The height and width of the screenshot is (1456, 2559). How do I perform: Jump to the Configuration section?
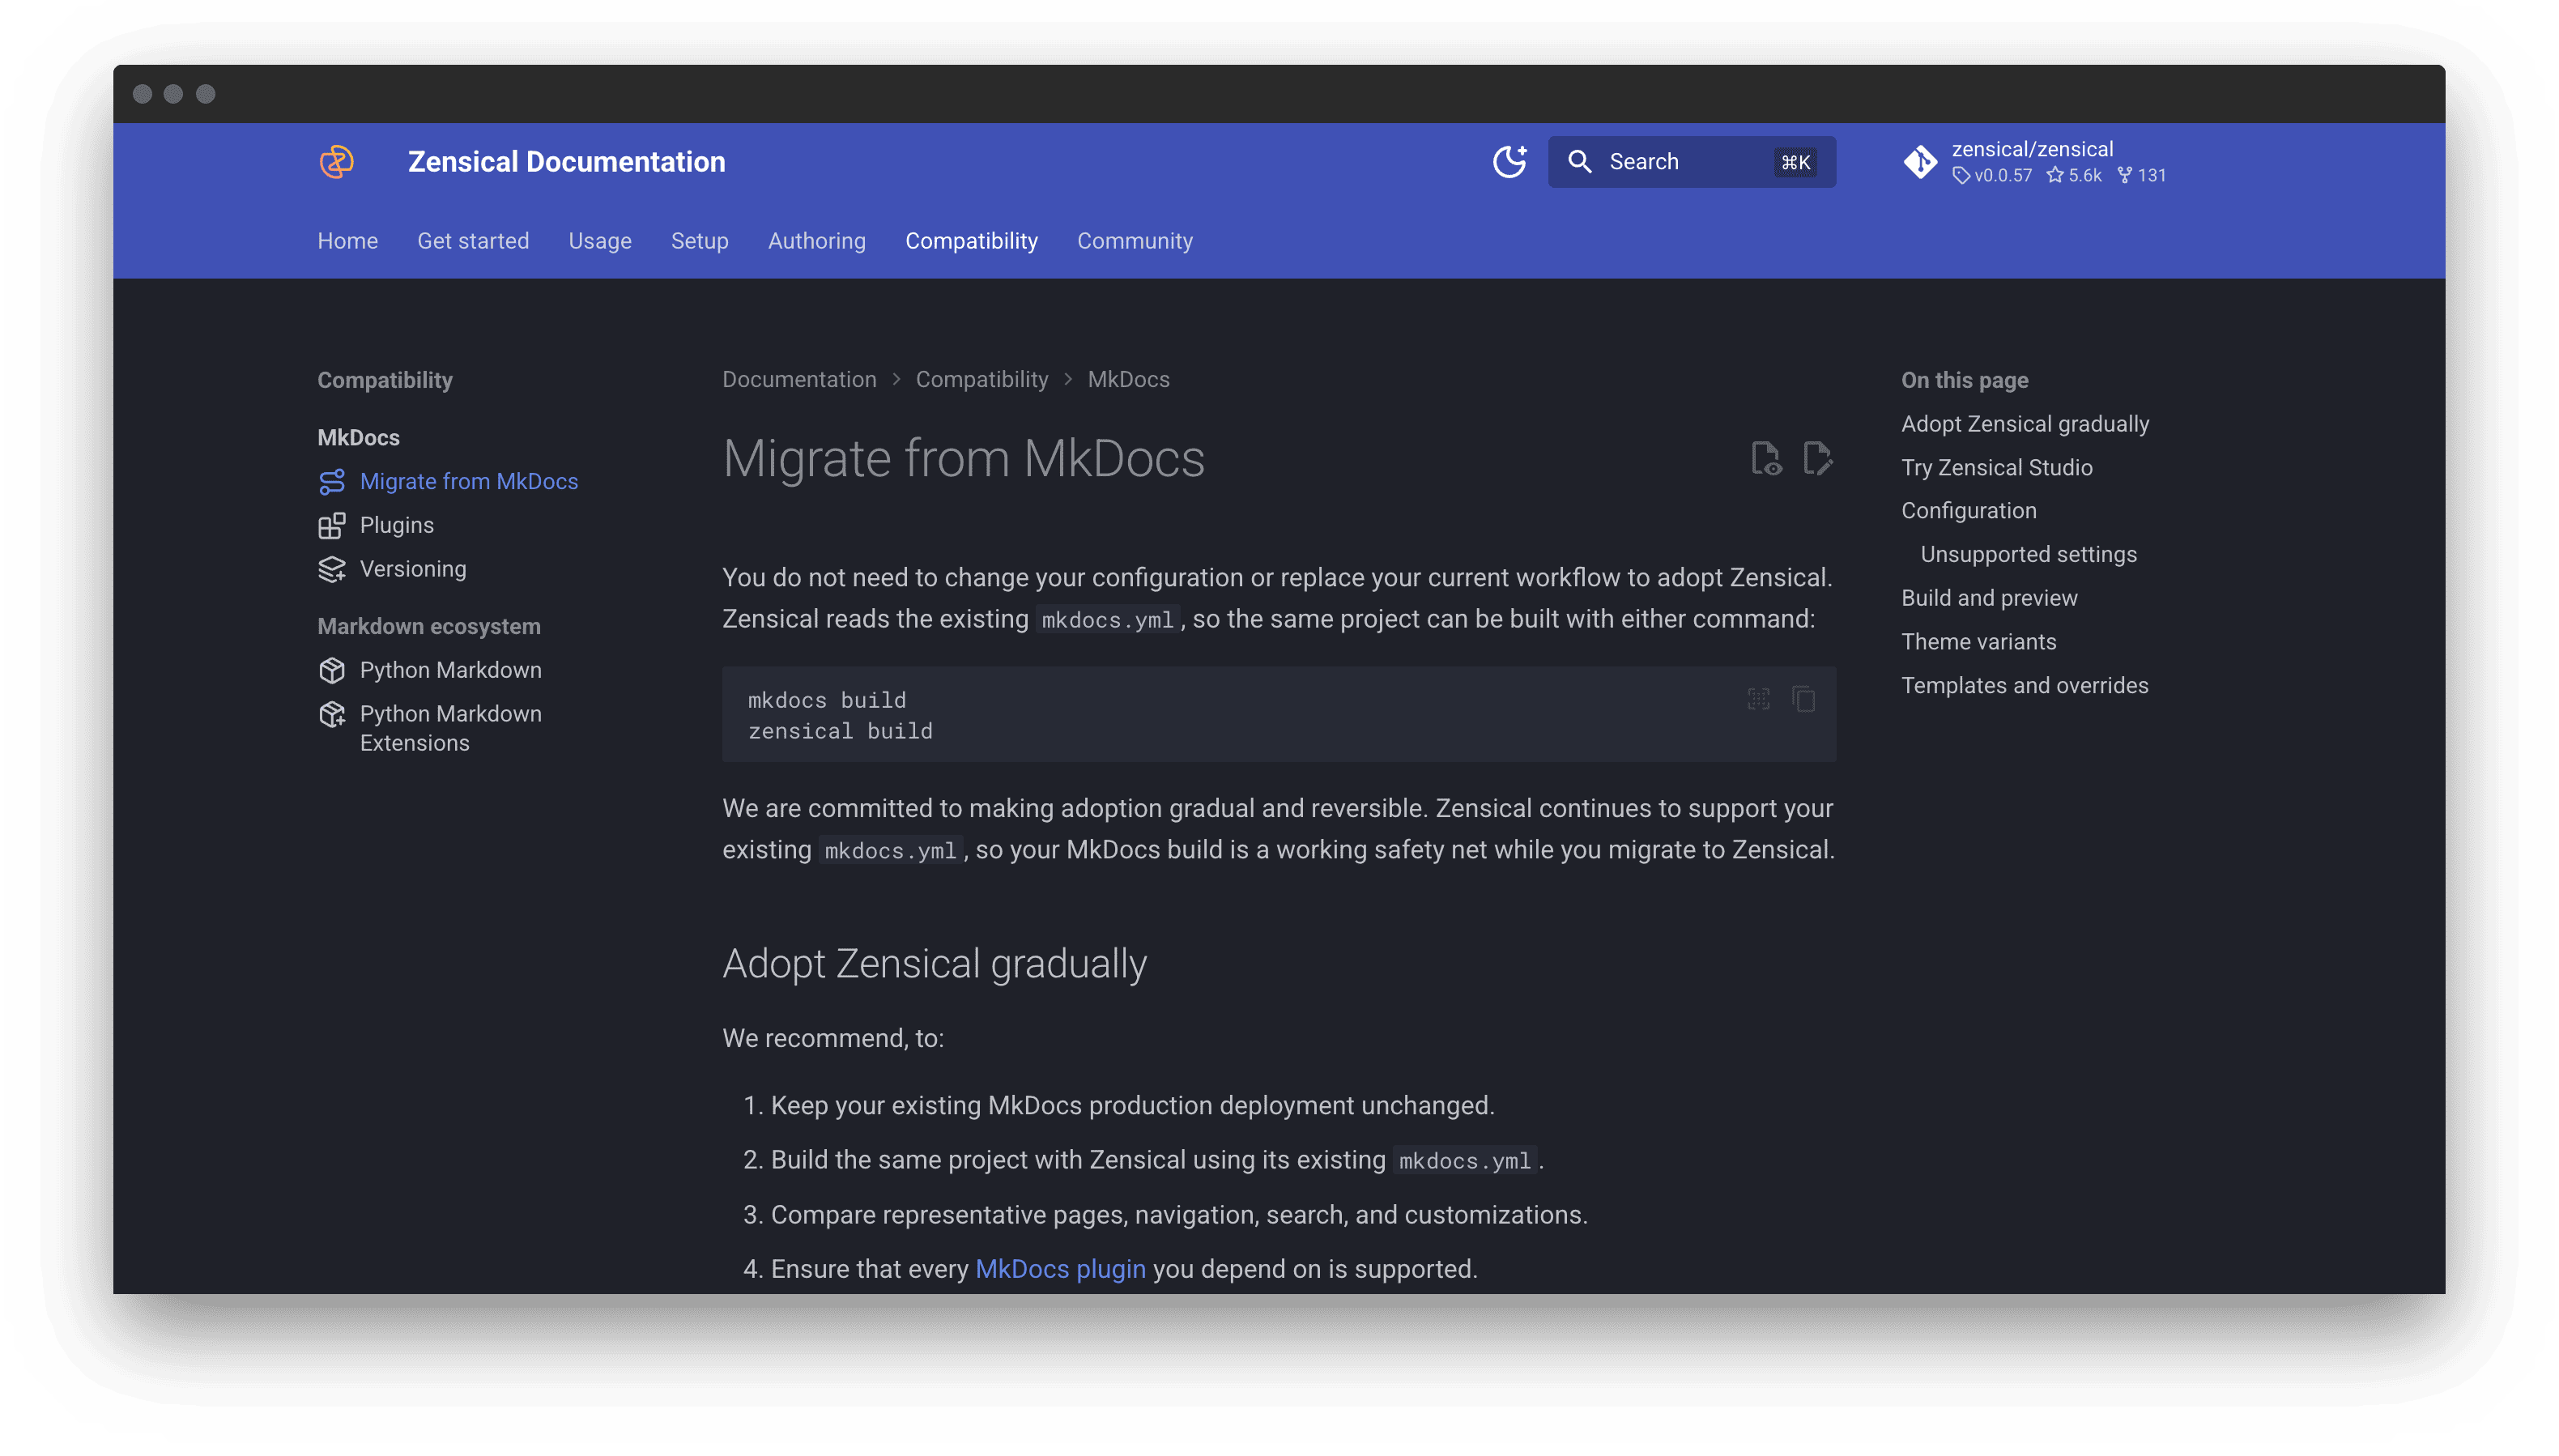(1968, 511)
